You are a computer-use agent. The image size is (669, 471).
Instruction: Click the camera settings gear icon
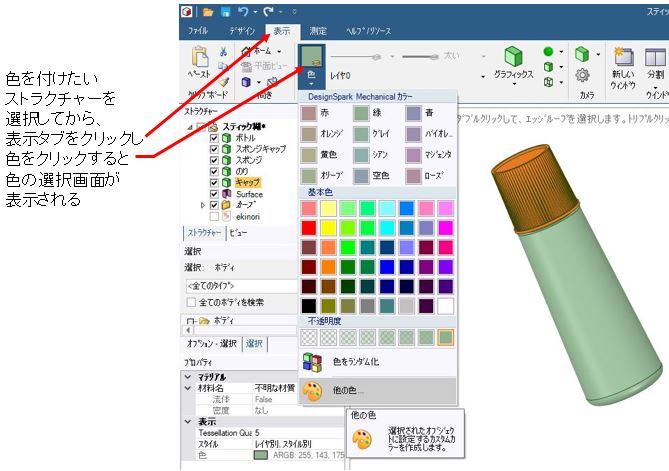point(582,75)
